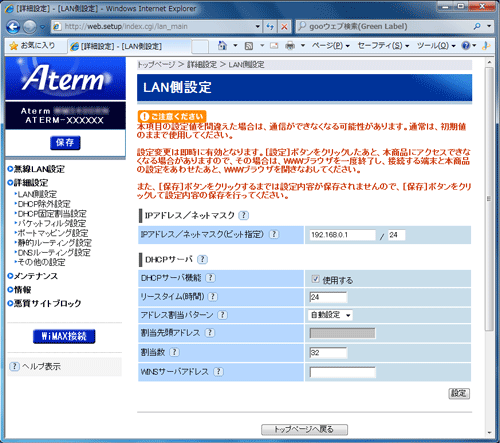The image size is (500, 443).
Task: Click the RSS feeds icon
Action: 249,46
